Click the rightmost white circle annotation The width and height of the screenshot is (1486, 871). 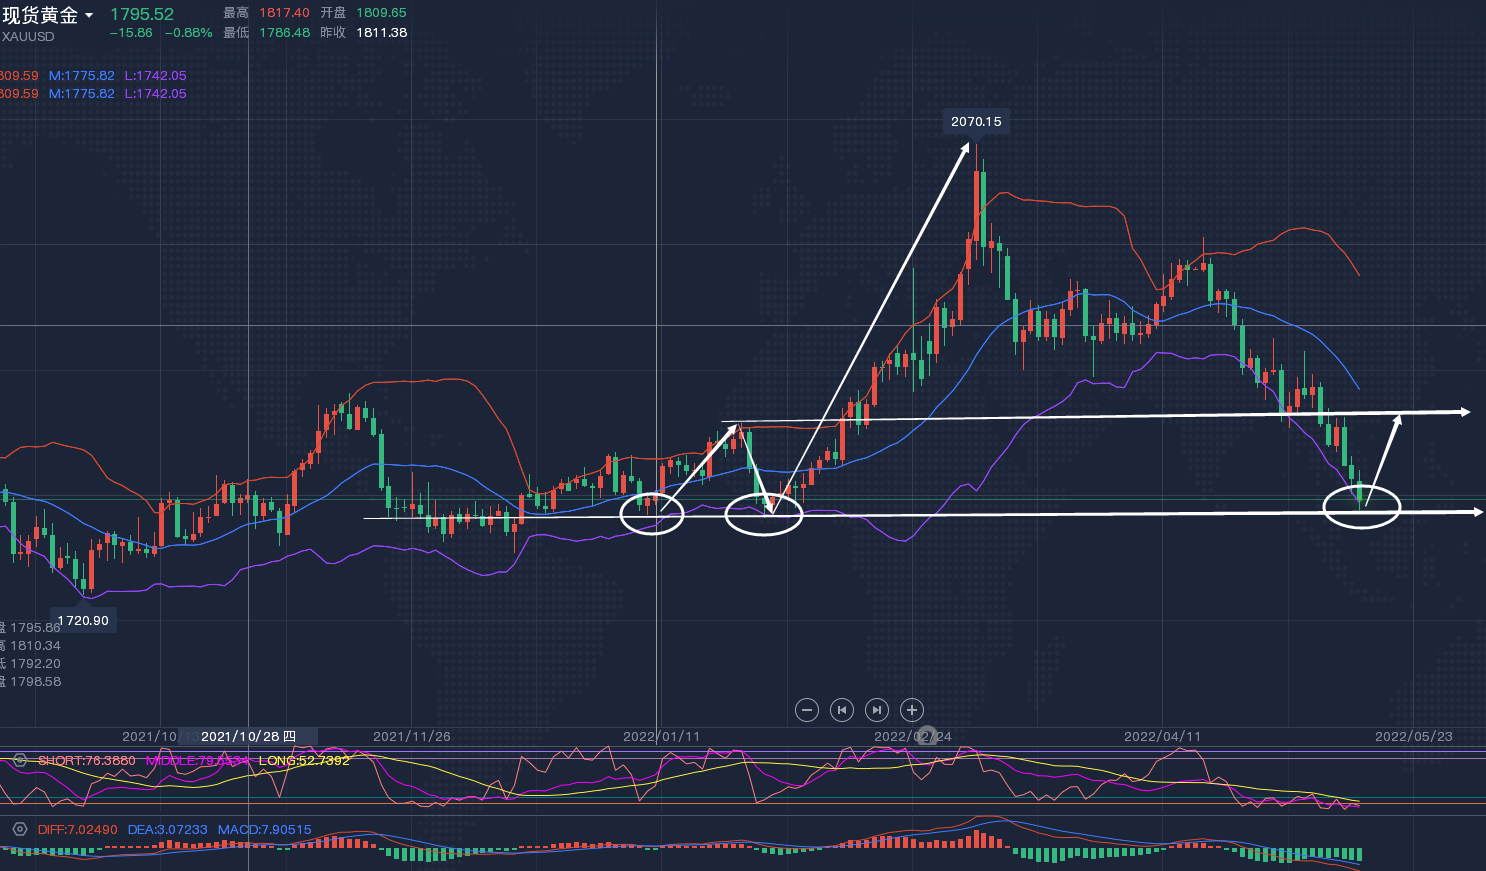(1361, 507)
